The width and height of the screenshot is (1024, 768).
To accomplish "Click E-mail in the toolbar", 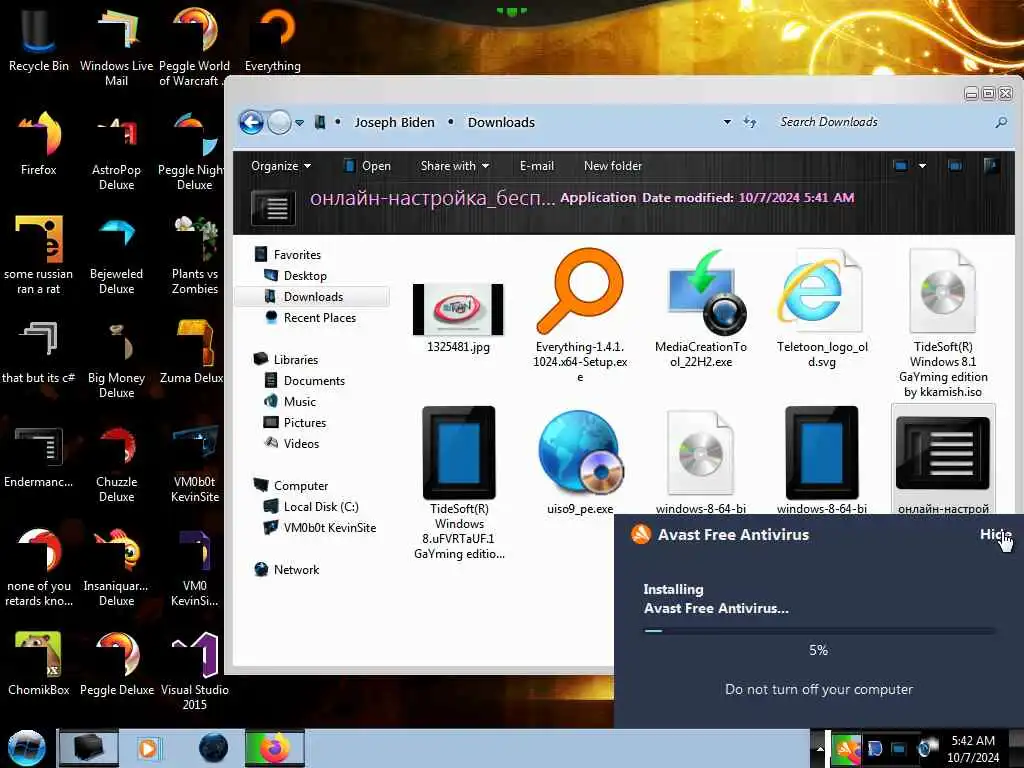I will (x=537, y=166).
